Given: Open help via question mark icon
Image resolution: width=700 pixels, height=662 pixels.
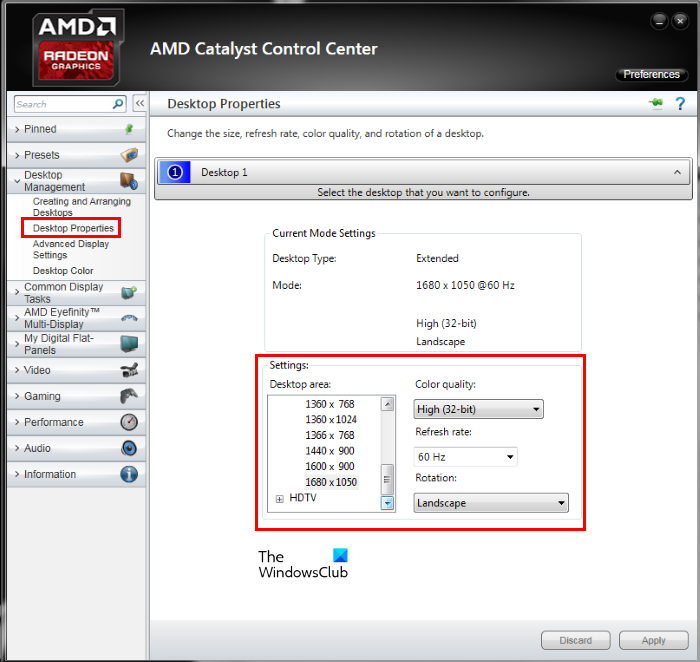Looking at the screenshot, I should coord(679,104).
